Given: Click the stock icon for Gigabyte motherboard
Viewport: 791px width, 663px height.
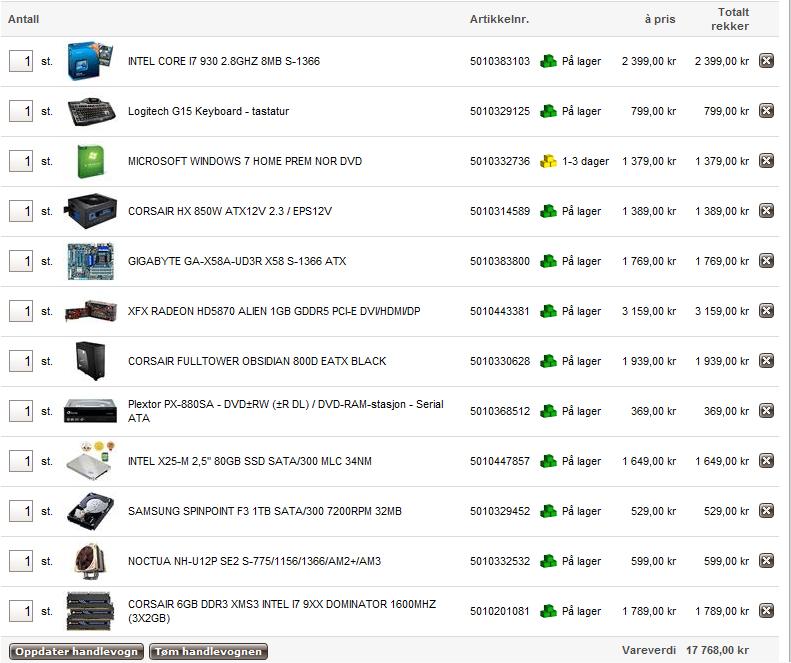Looking at the screenshot, I should point(548,261).
